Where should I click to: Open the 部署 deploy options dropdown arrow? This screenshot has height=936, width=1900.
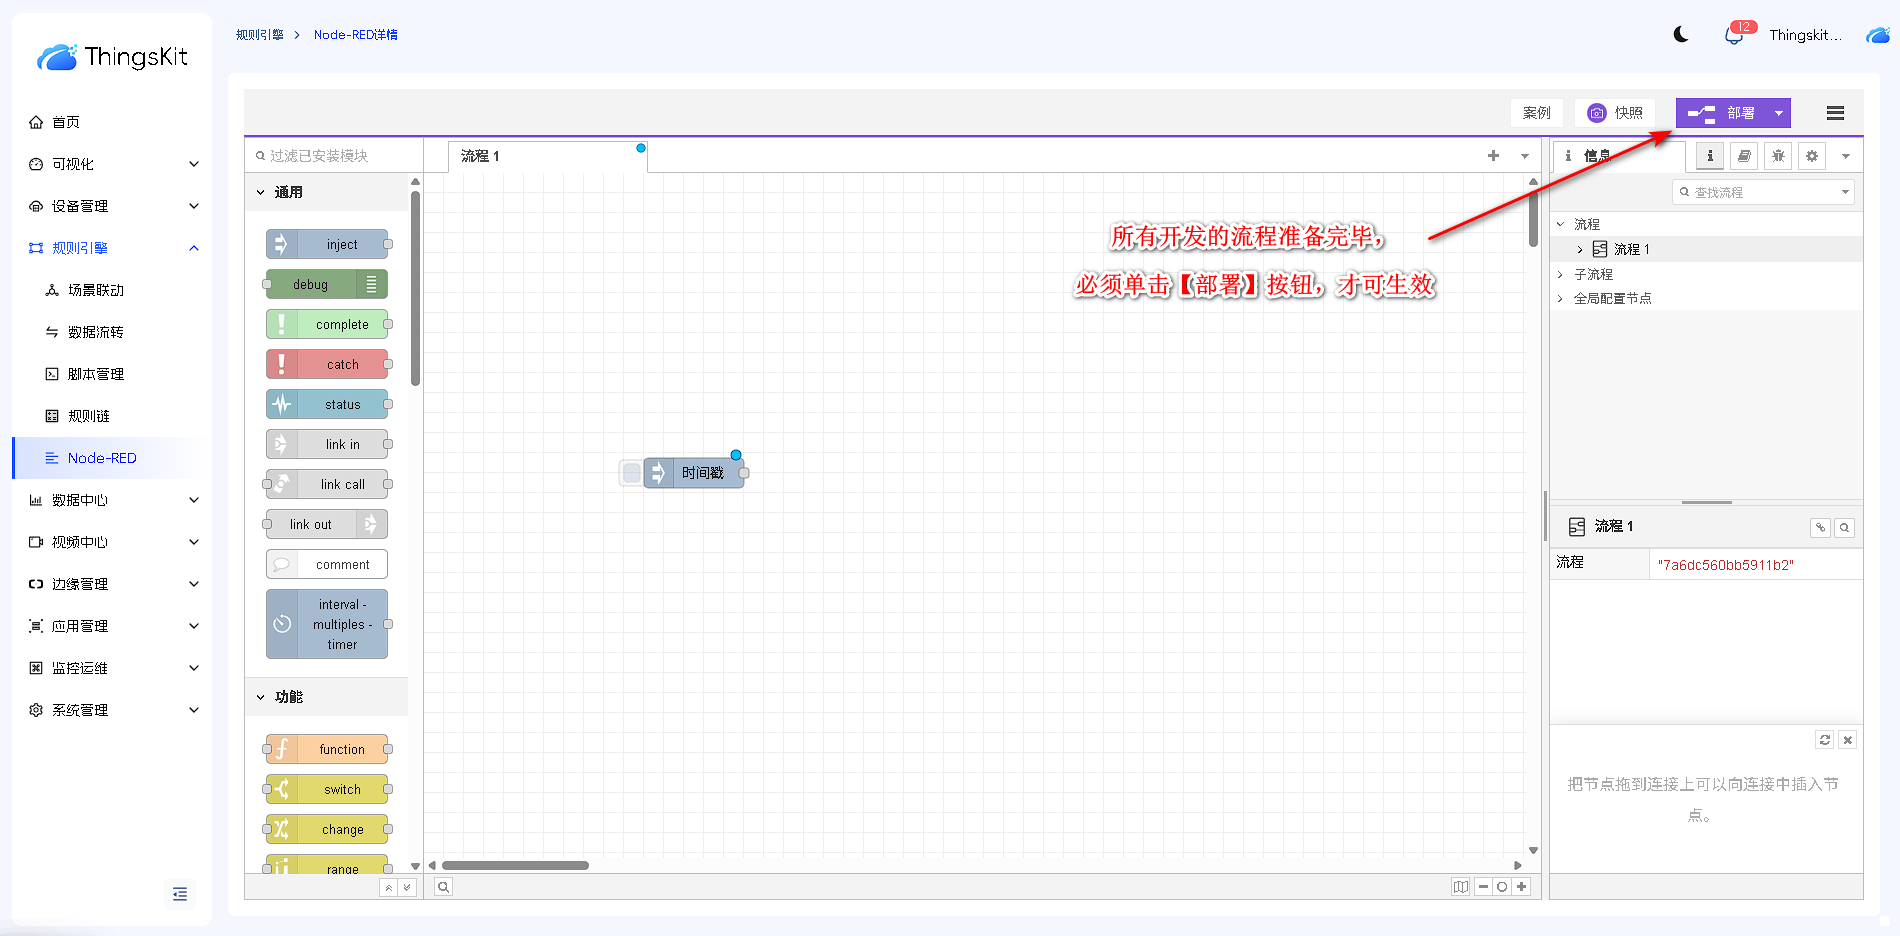1779,114
